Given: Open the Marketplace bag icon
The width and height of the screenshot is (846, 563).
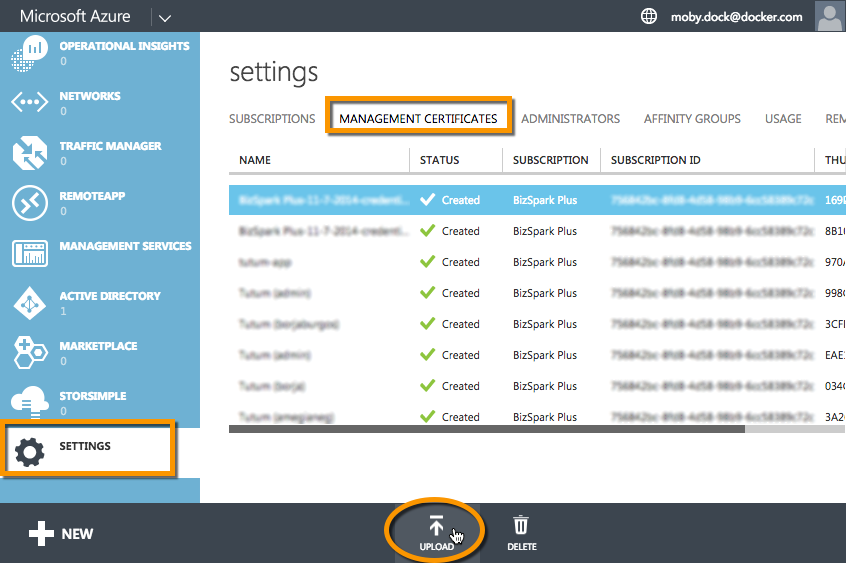Looking at the screenshot, I should pos(29,353).
